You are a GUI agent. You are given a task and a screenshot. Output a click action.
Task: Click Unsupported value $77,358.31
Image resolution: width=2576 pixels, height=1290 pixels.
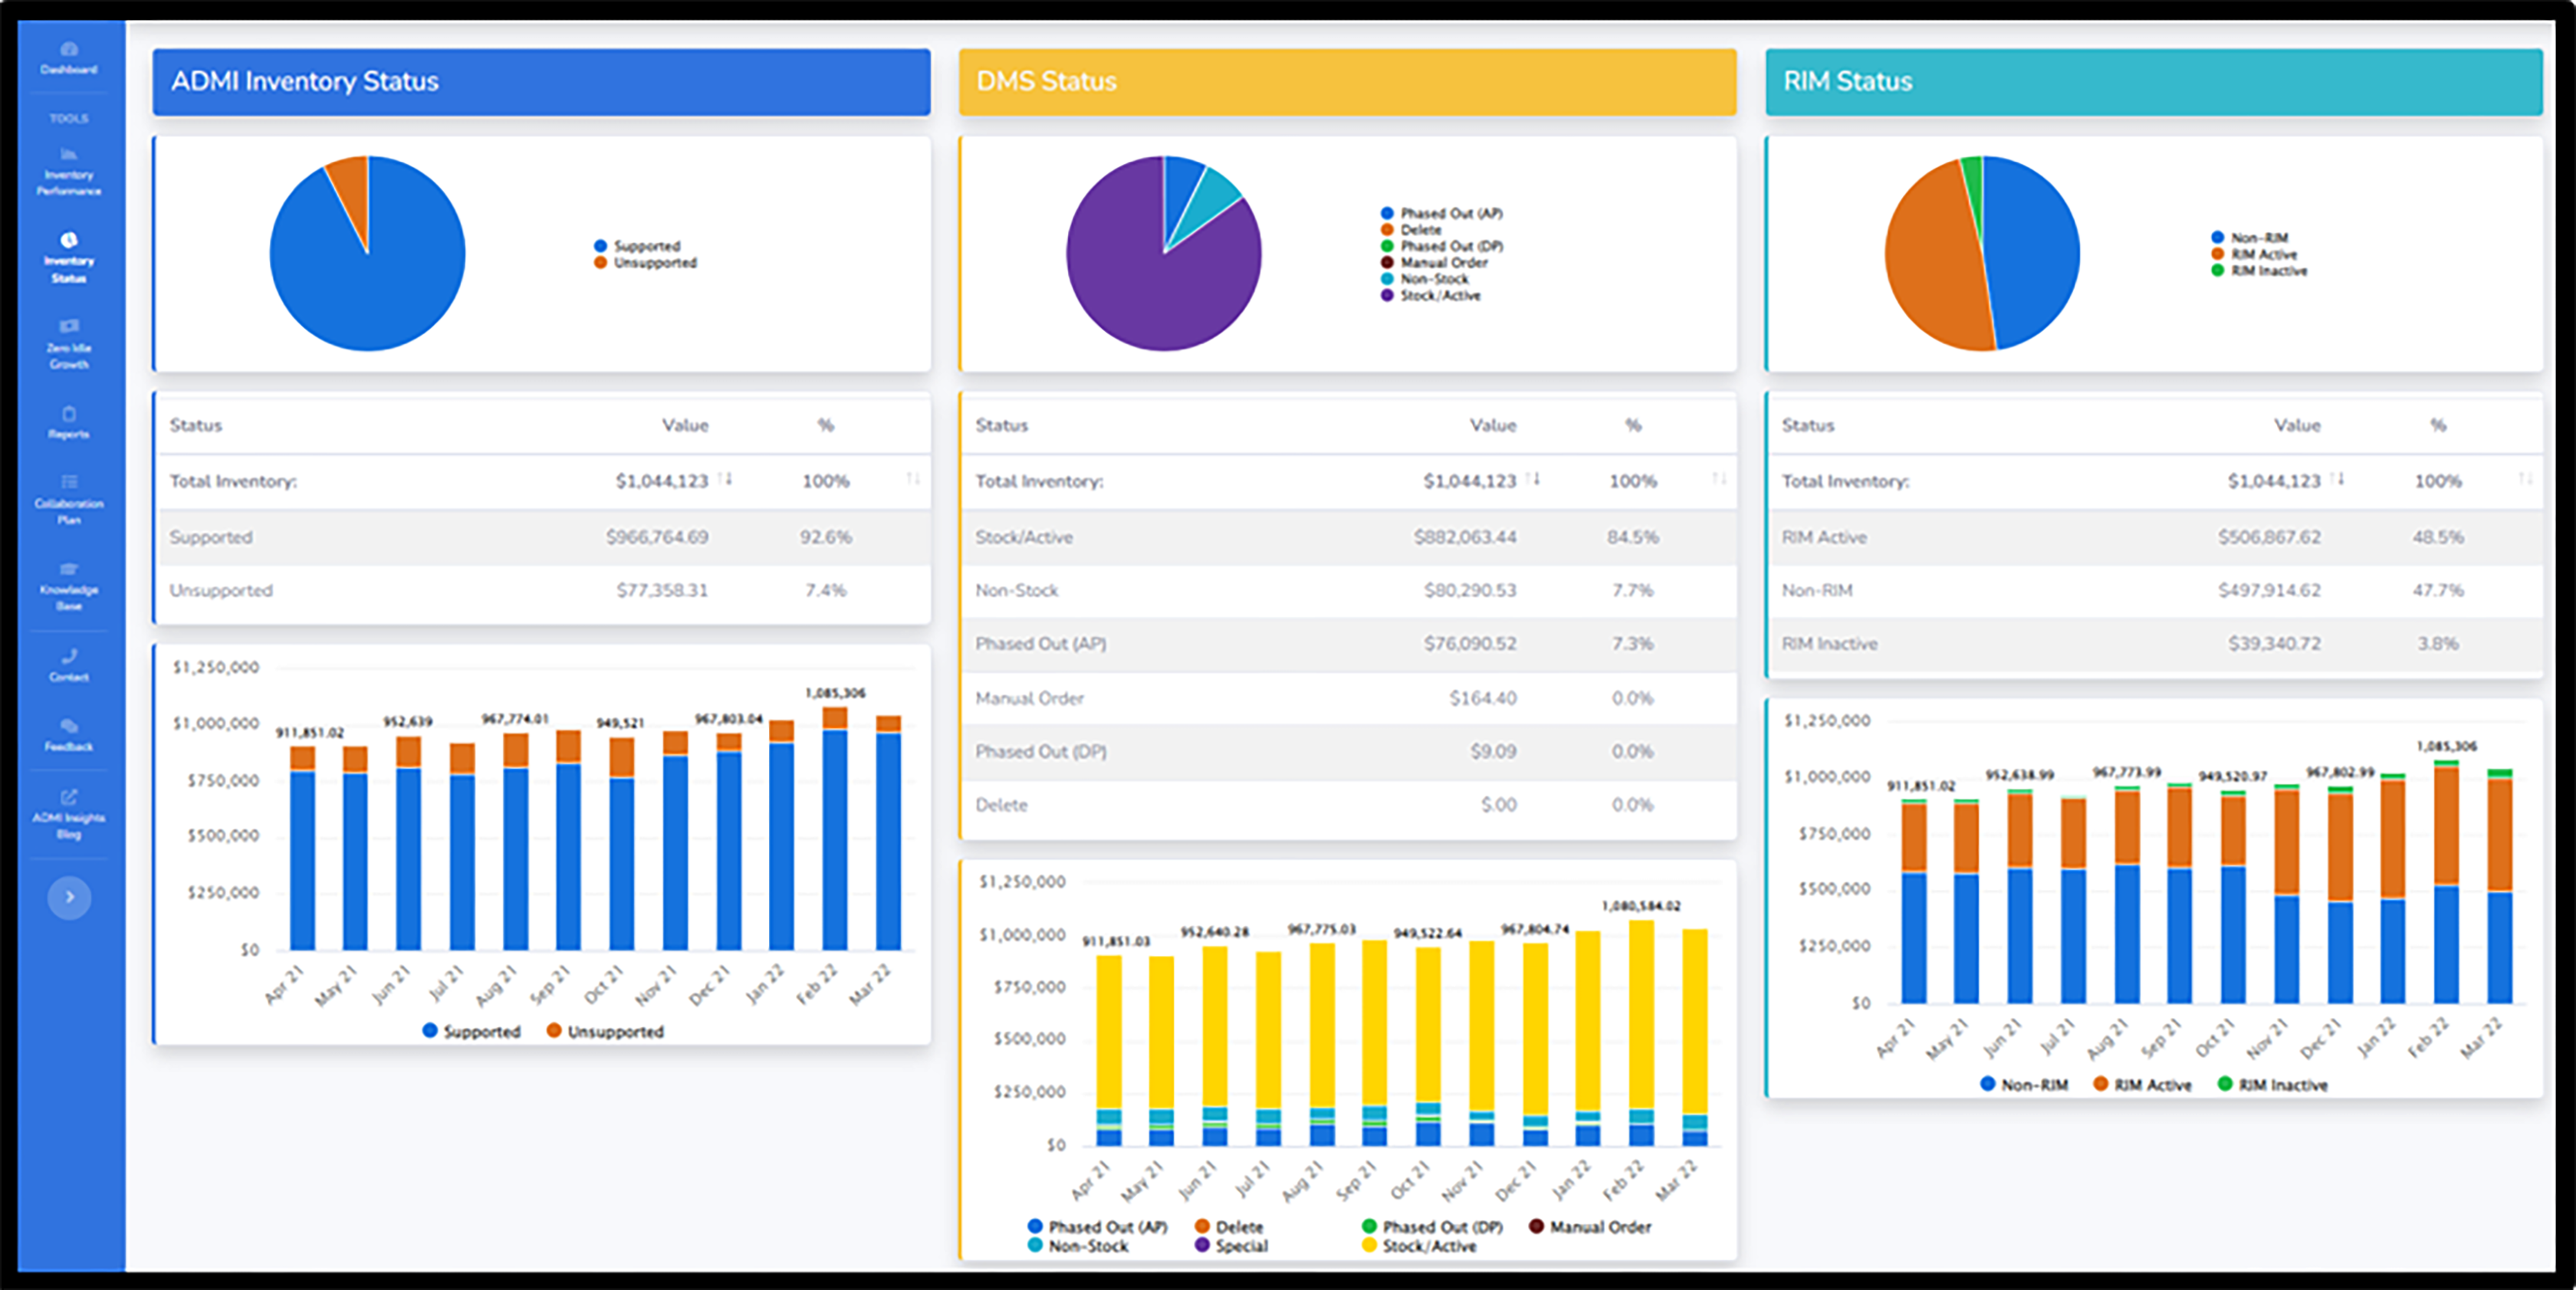[x=661, y=591]
